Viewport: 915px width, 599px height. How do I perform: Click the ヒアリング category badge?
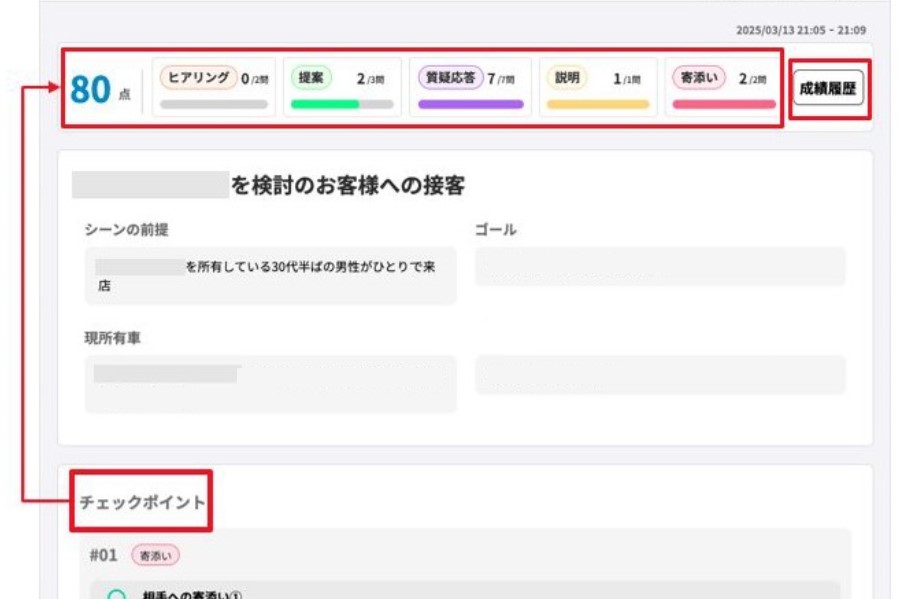[198, 78]
